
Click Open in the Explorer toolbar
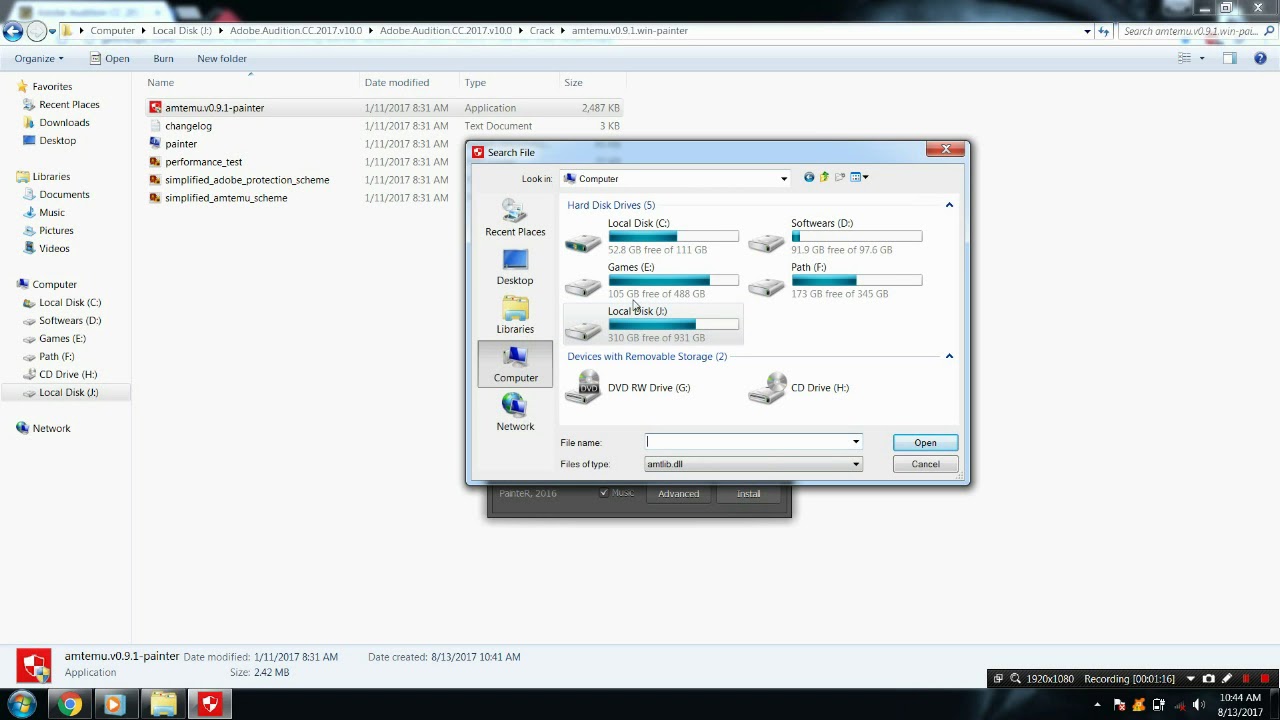tap(110, 58)
